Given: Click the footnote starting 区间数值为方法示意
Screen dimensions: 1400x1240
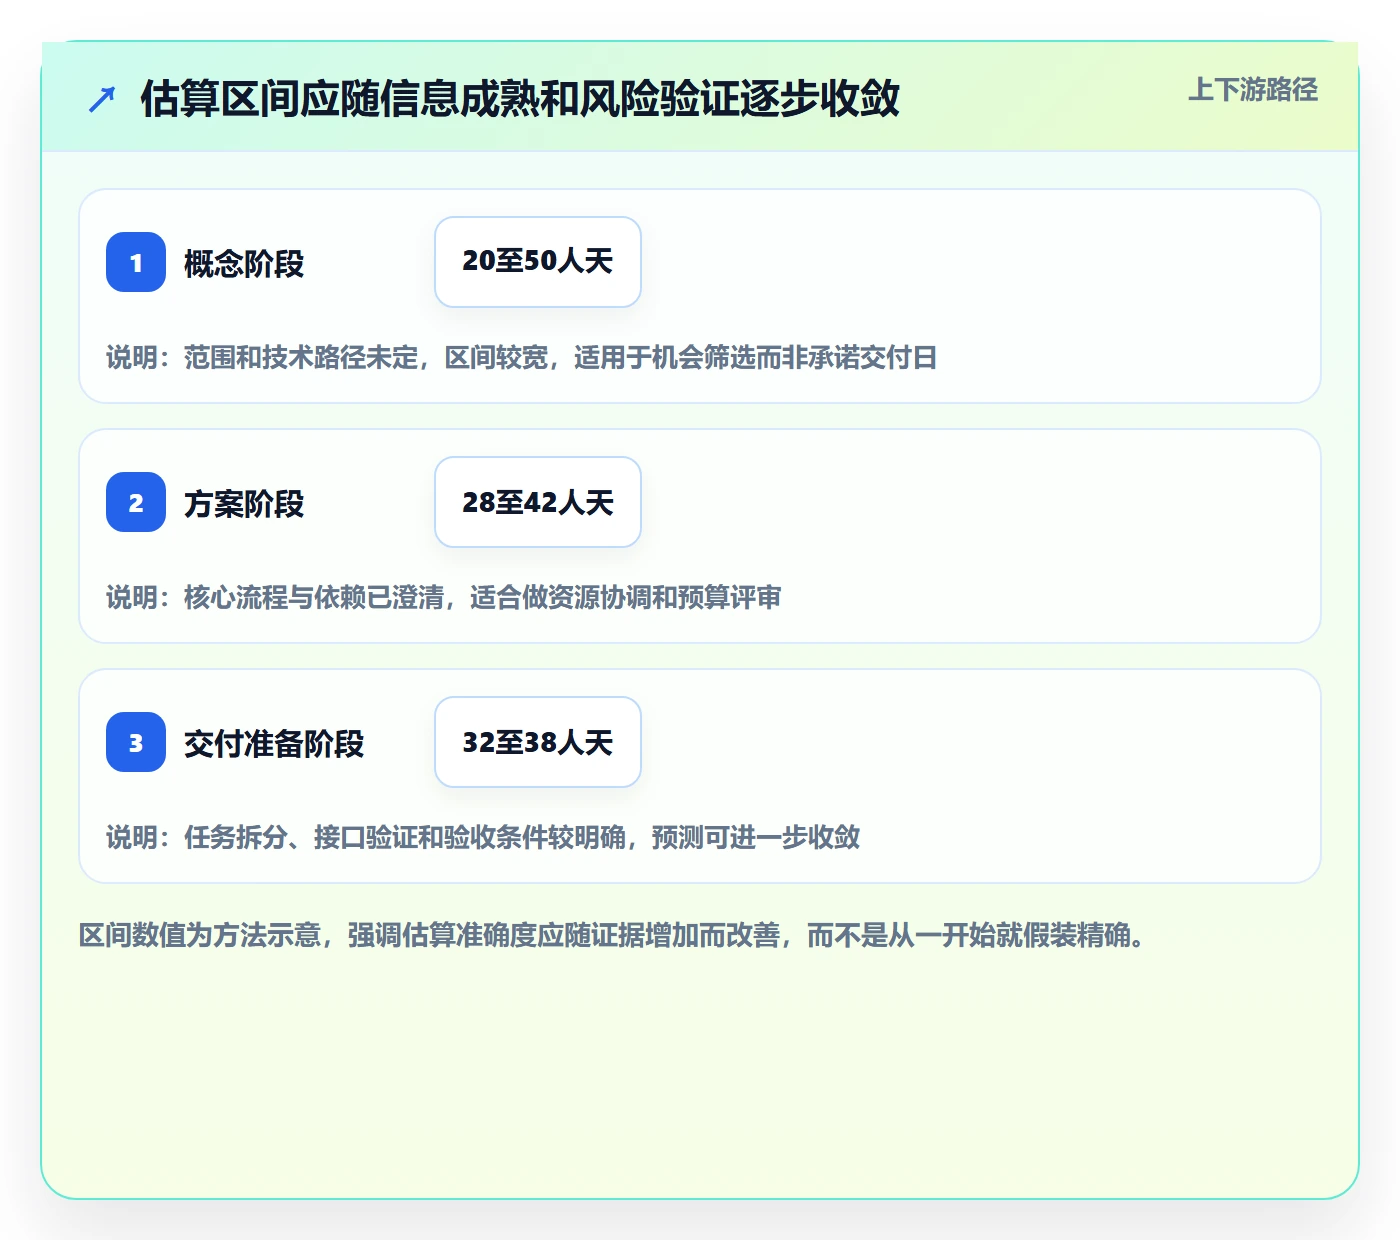Looking at the screenshot, I should 612,935.
